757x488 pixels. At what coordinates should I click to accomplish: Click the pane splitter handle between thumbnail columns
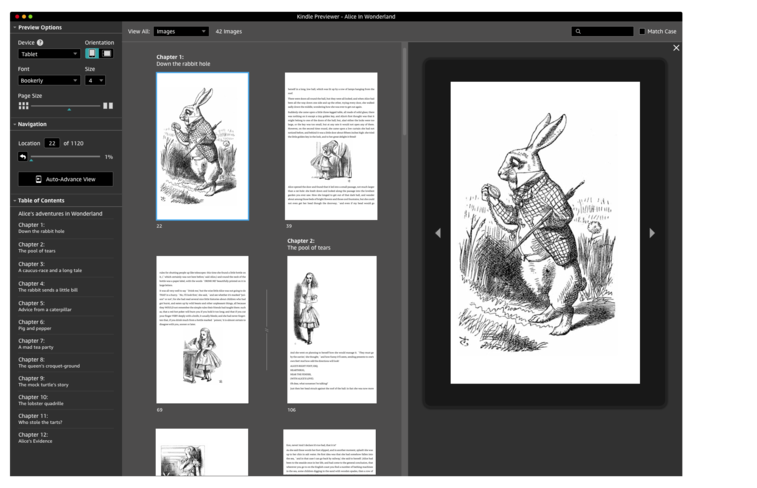(x=266, y=330)
